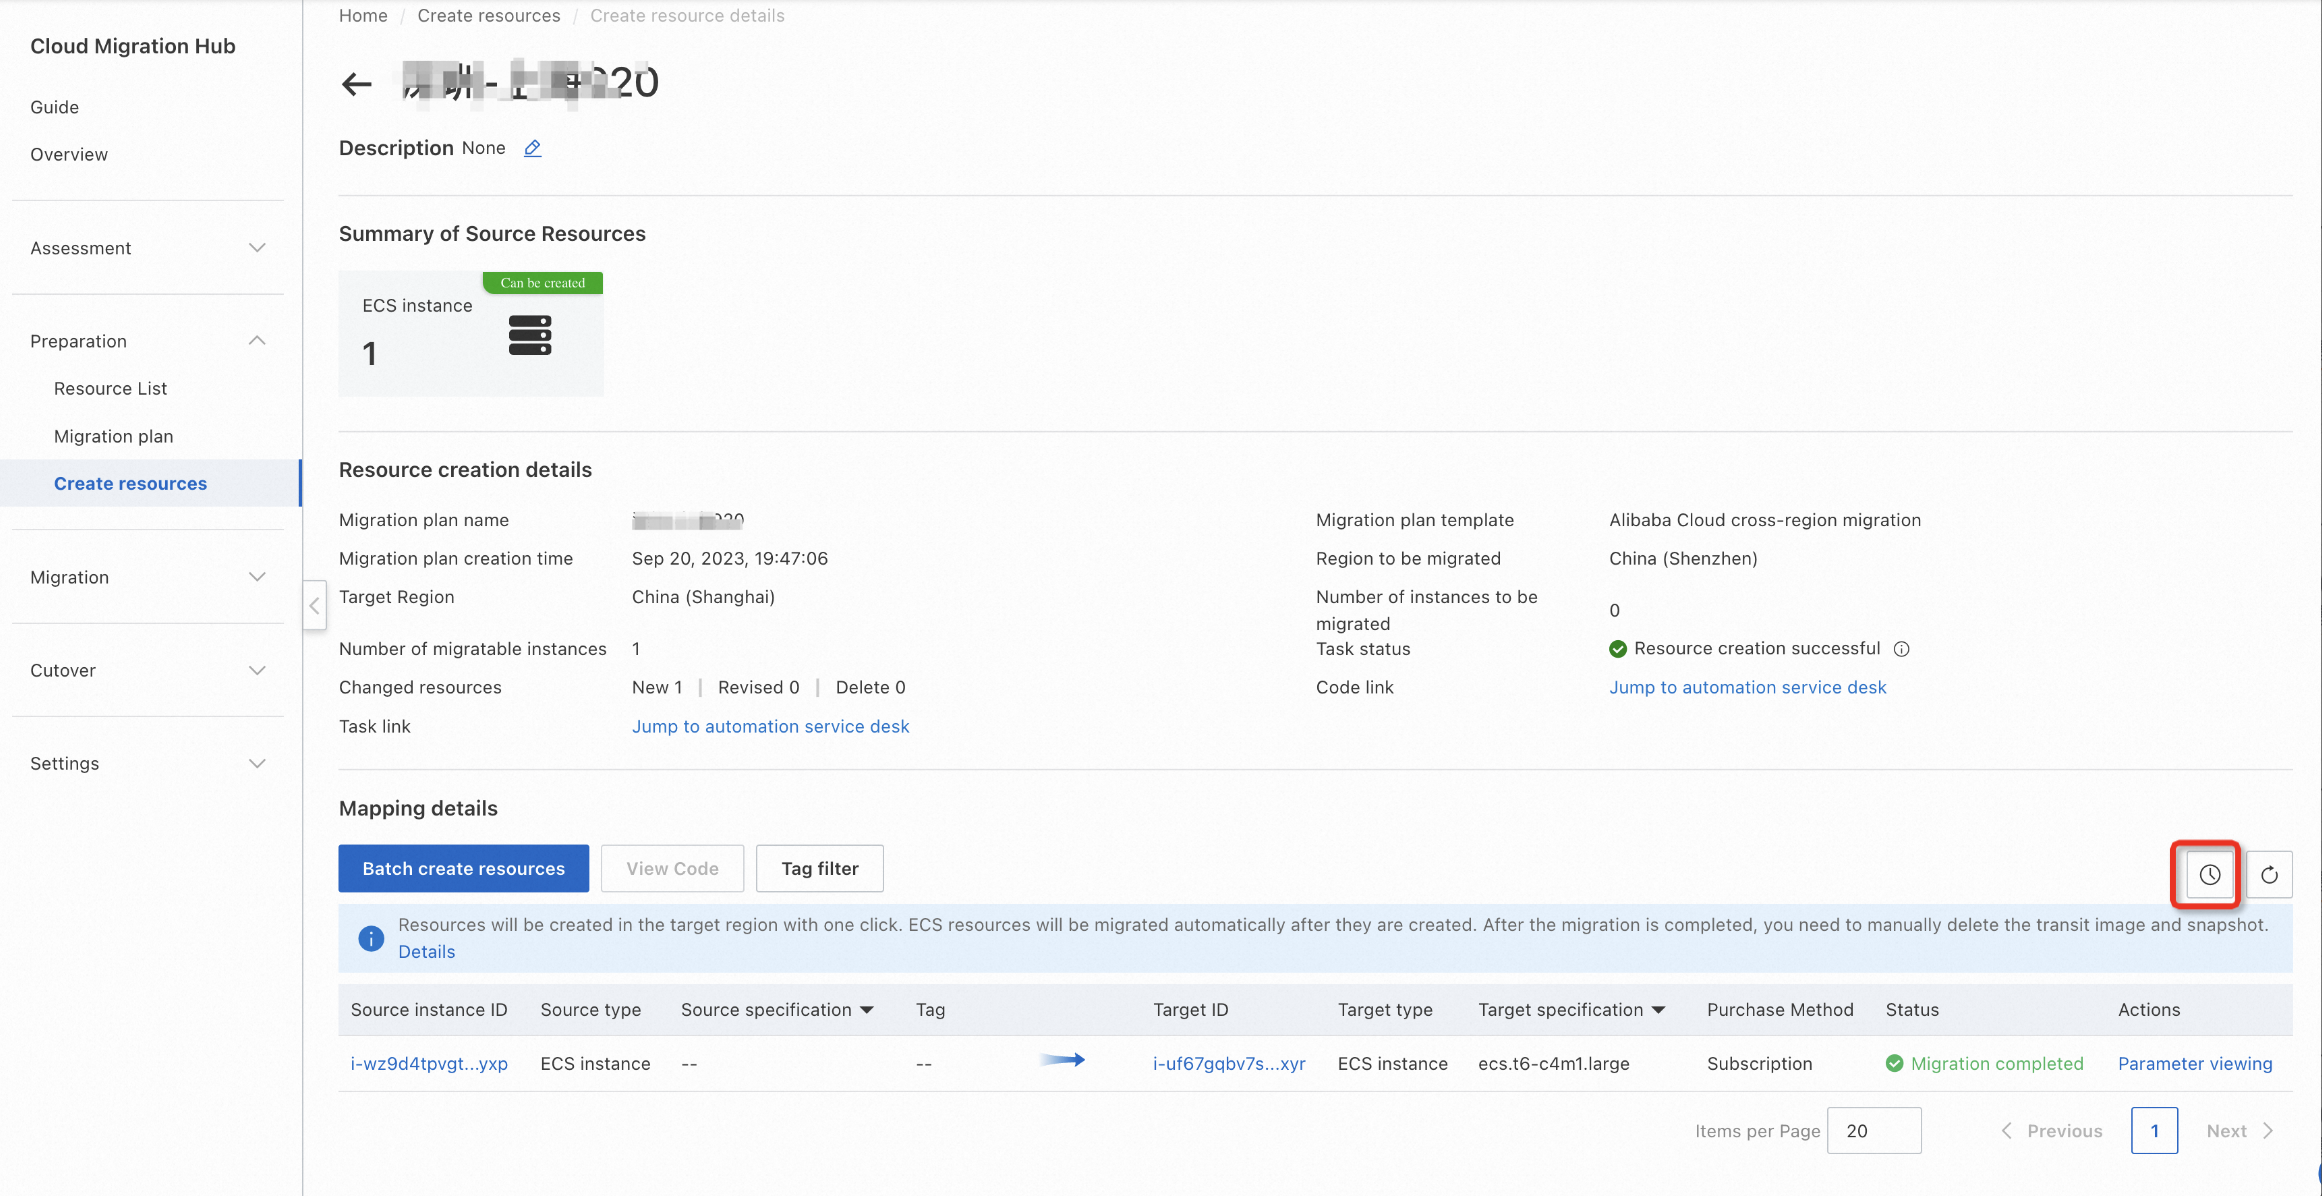Viewport: 2322px width, 1196px height.
Task: Click the Resource creation successful status
Action: 1757,649
